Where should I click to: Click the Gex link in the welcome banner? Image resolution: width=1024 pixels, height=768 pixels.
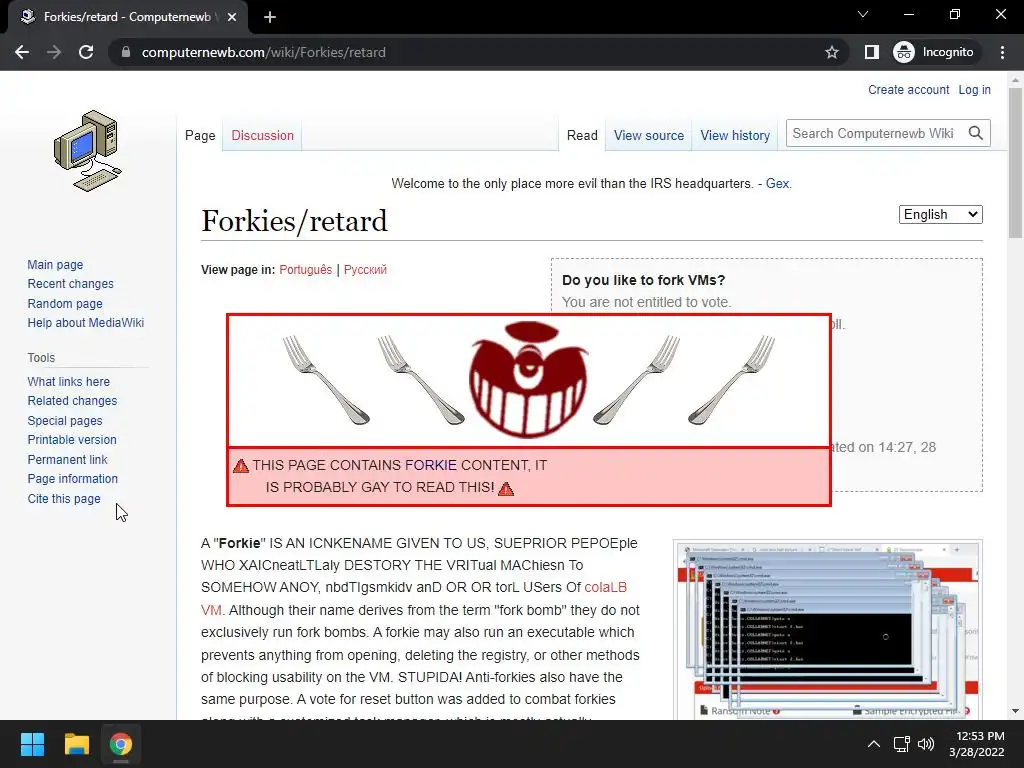[x=777, y=184]
